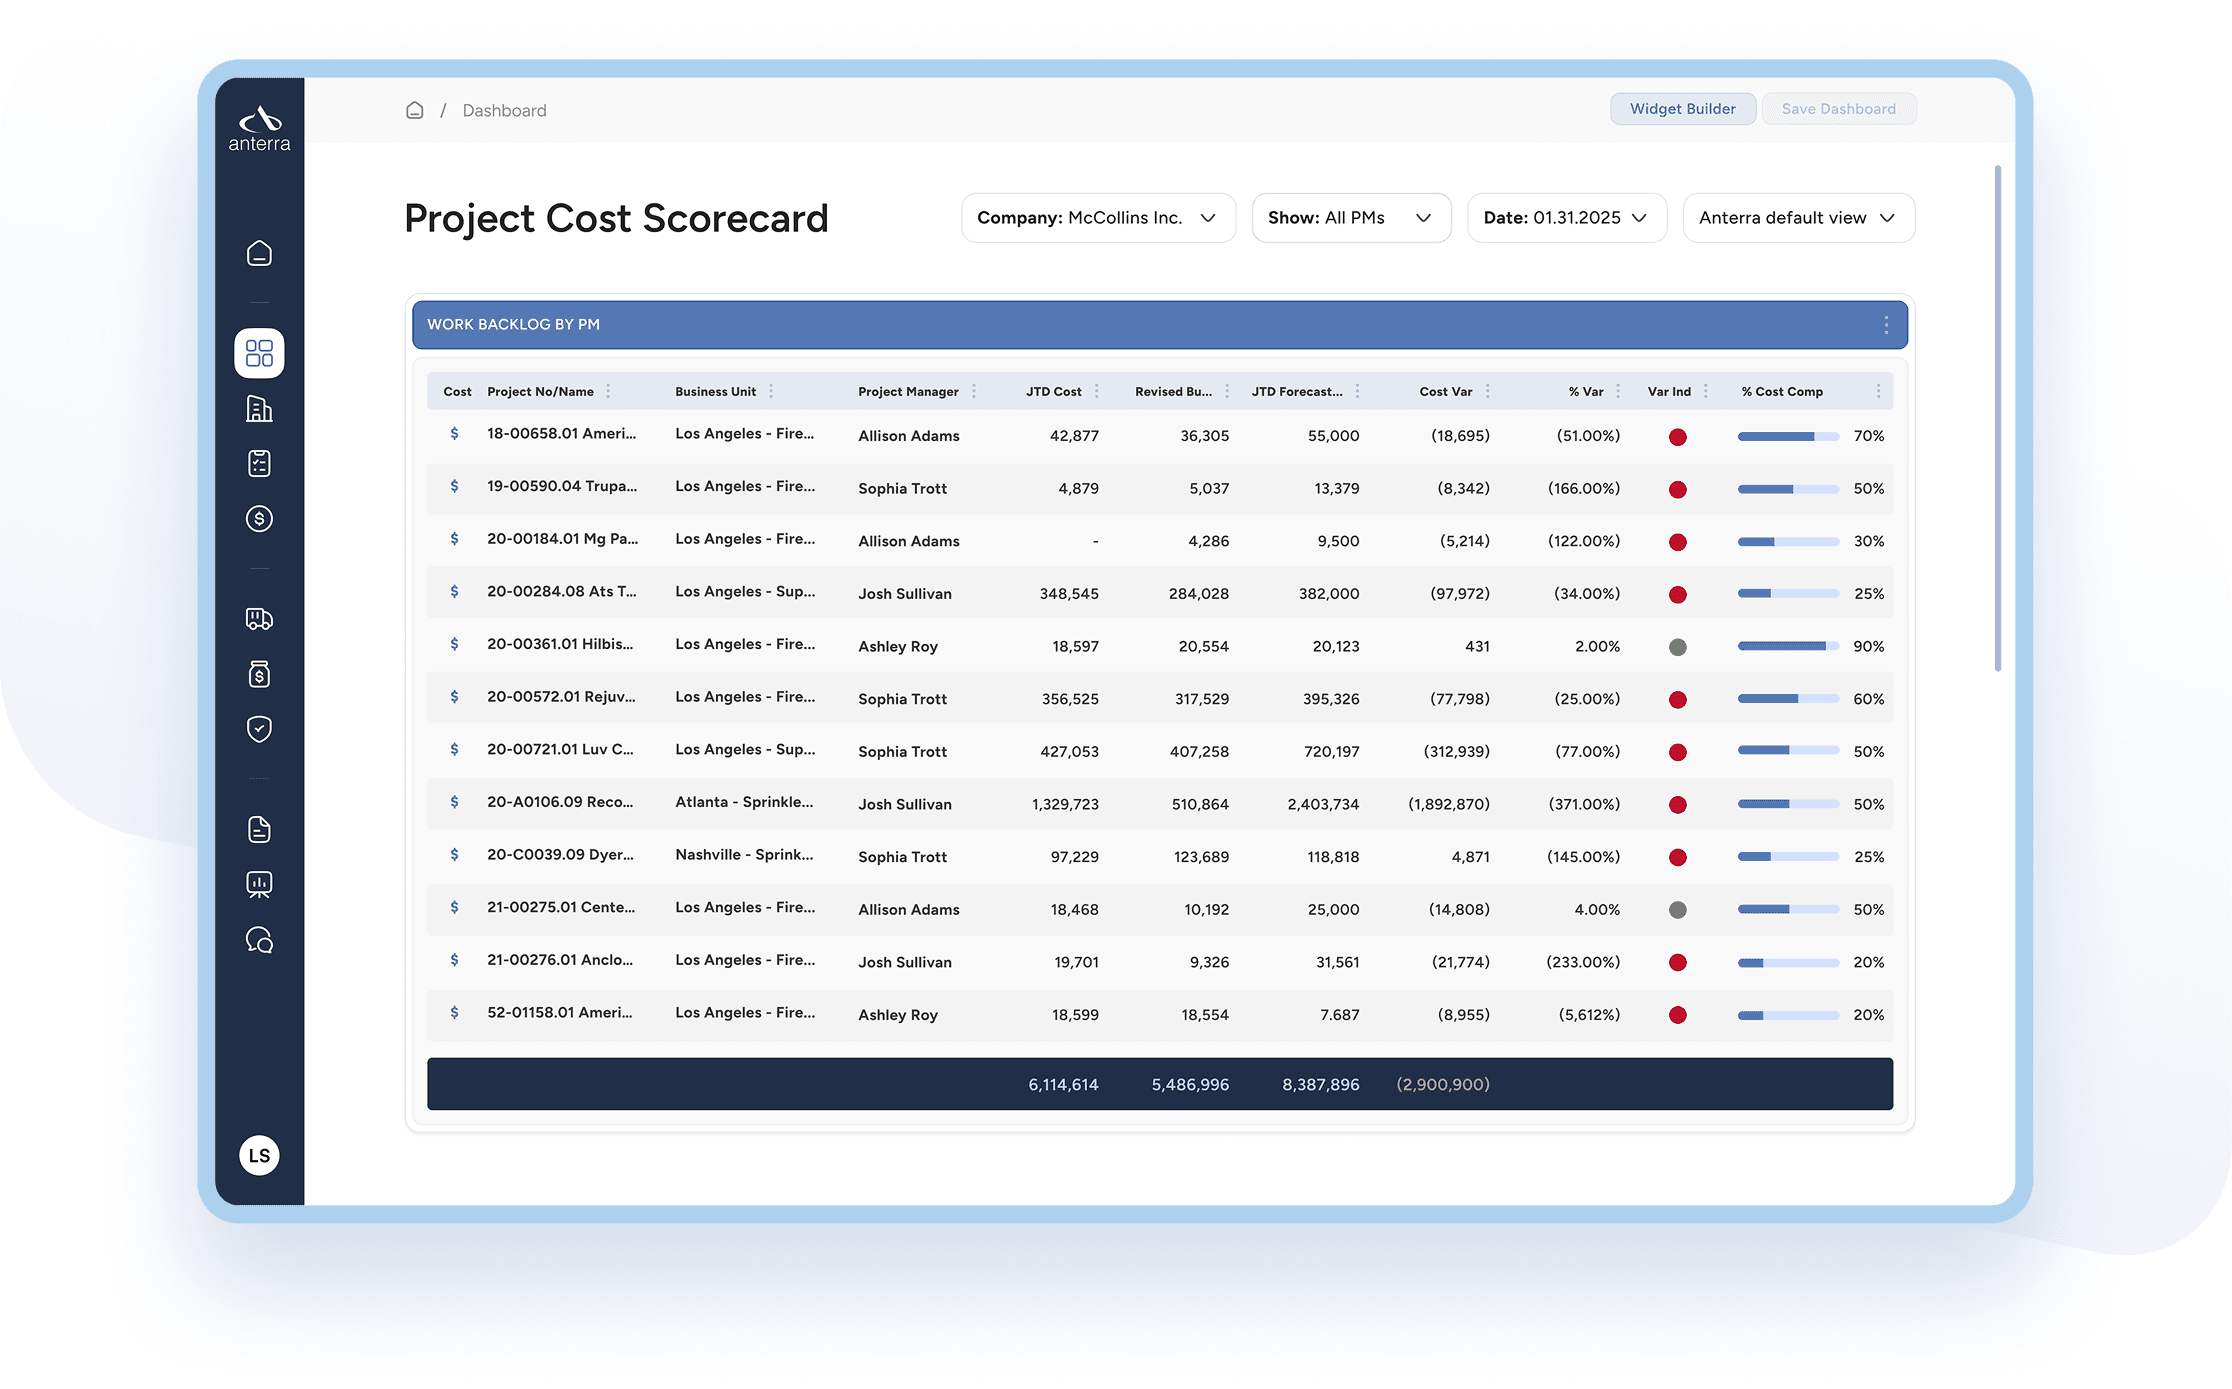Open the delivery truck sidebar icon
This screenshot has height=1389, width=2232.
click(259, 619)
